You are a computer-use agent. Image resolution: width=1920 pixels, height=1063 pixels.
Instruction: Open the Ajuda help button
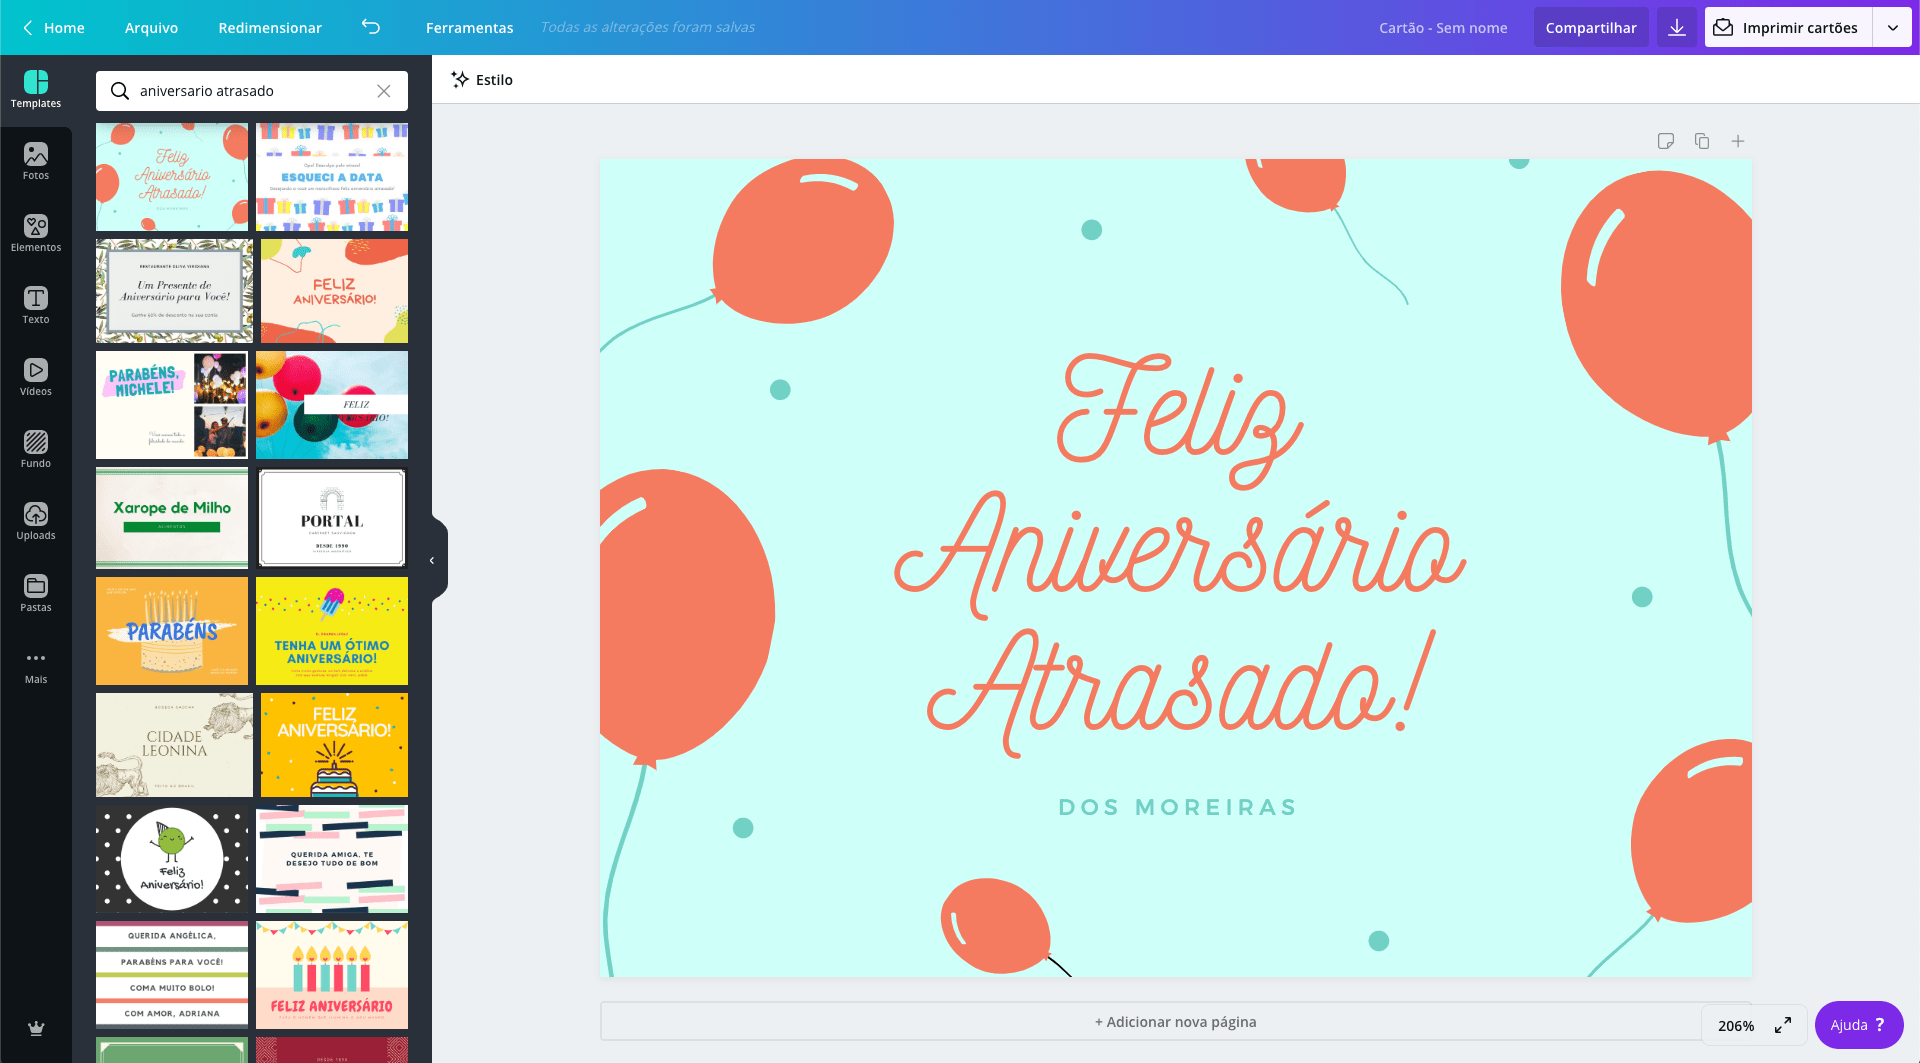[x=1859, y=1025]
